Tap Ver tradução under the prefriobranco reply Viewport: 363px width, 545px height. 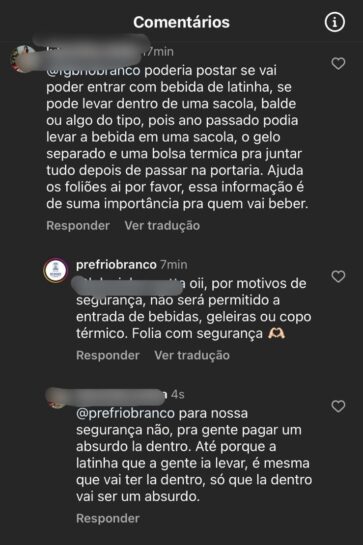pyautogui.click(x=192, y=355)
